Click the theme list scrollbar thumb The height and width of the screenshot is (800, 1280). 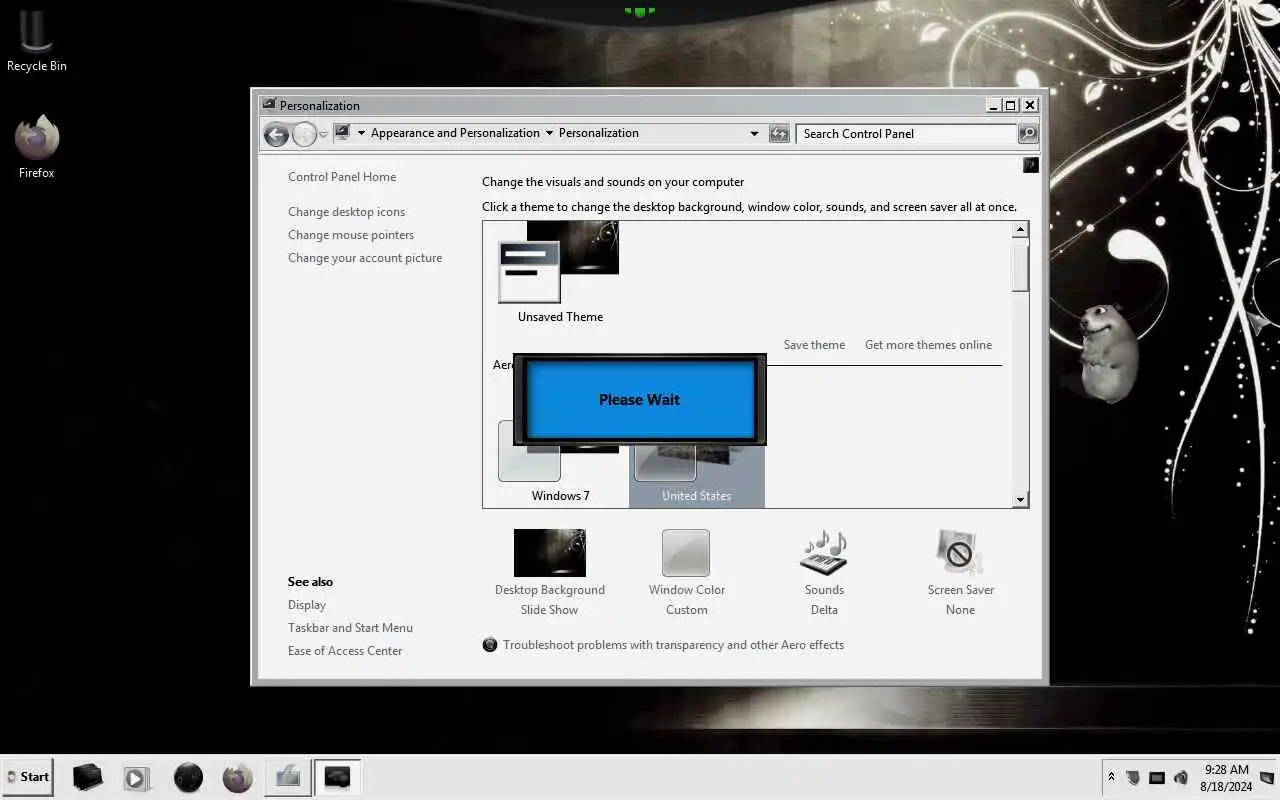(x=1020, y=266)
